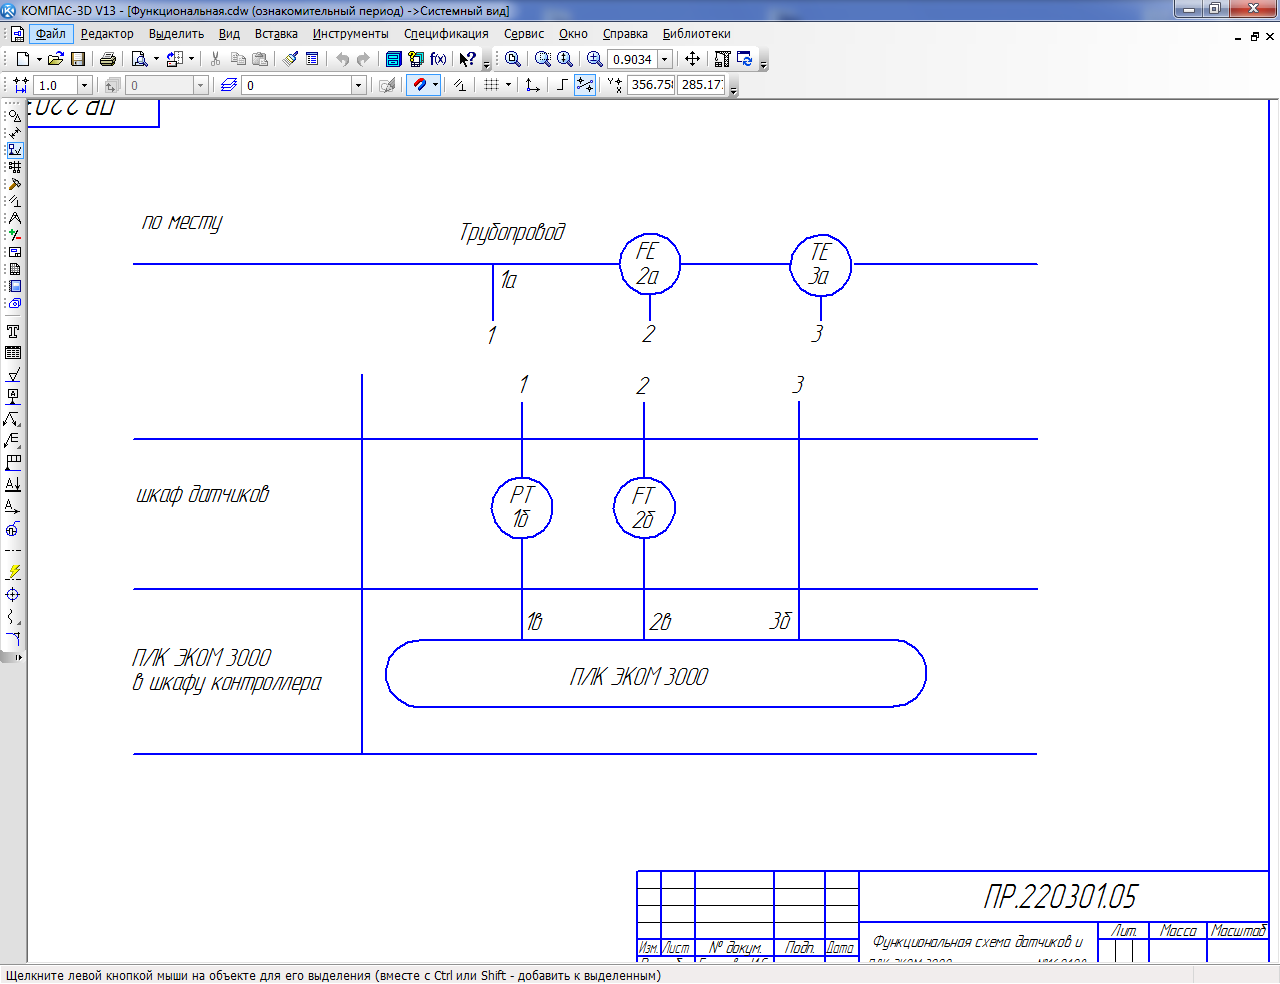Click the Y coordinate field 285.17

(701, 85)
